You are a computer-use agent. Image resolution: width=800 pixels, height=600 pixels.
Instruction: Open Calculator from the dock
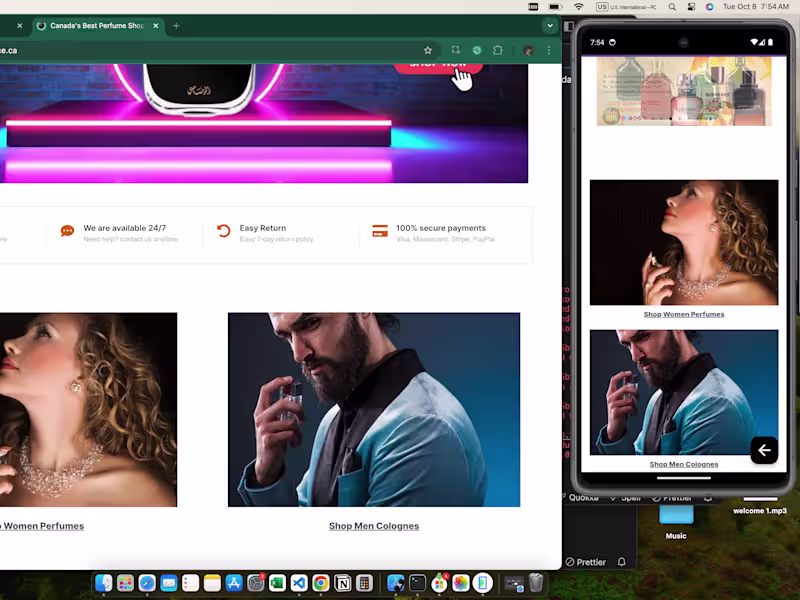[x=364, y=583]
